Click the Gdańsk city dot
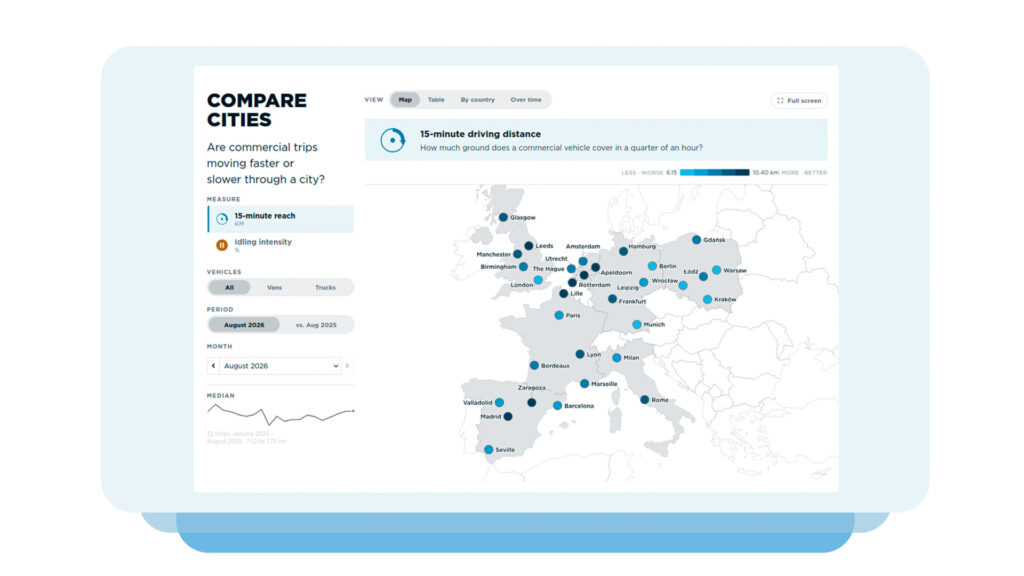The height and width of the screenshot is (576, 1024). pyautogui.click(x=696, y=240)
